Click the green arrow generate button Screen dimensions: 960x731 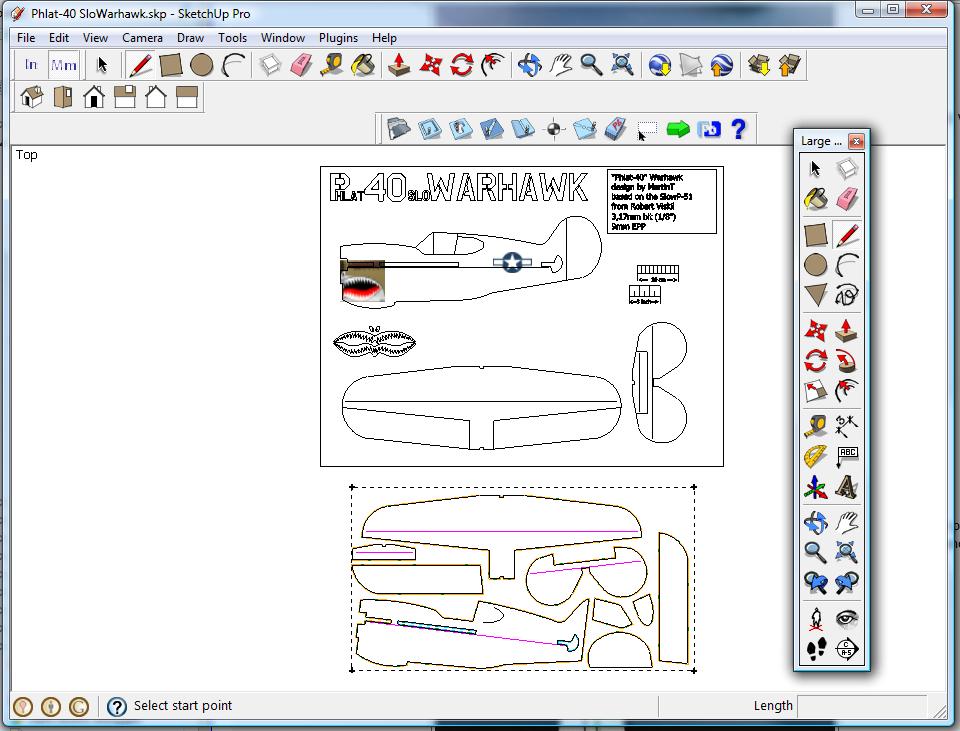[678, 129]
